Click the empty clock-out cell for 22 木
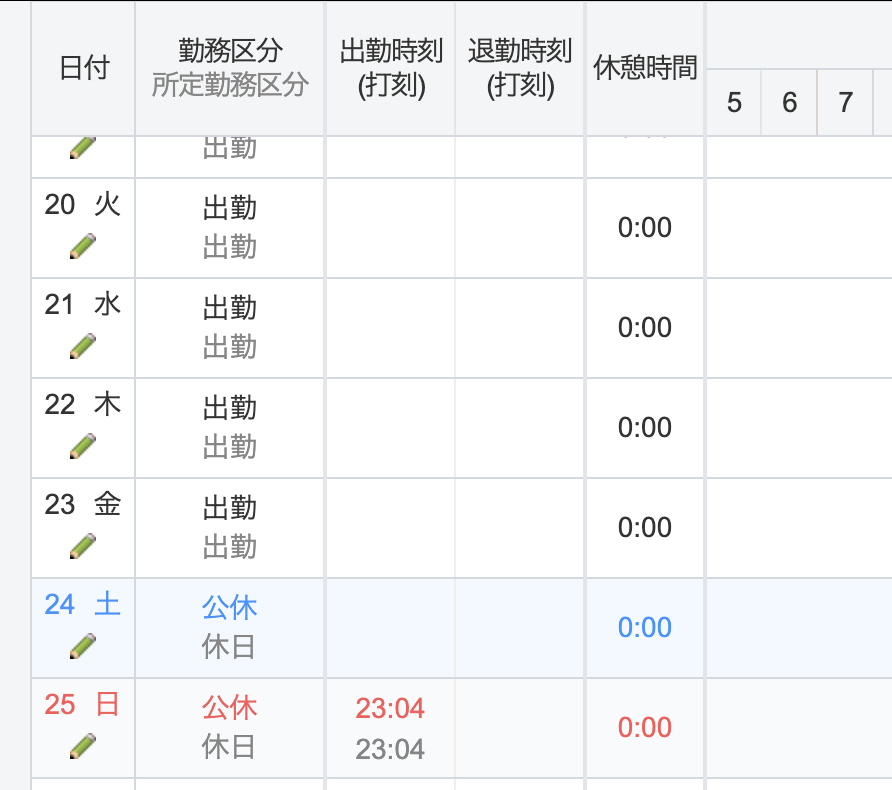This screenshot has height=790, width=892. [520, 428]
